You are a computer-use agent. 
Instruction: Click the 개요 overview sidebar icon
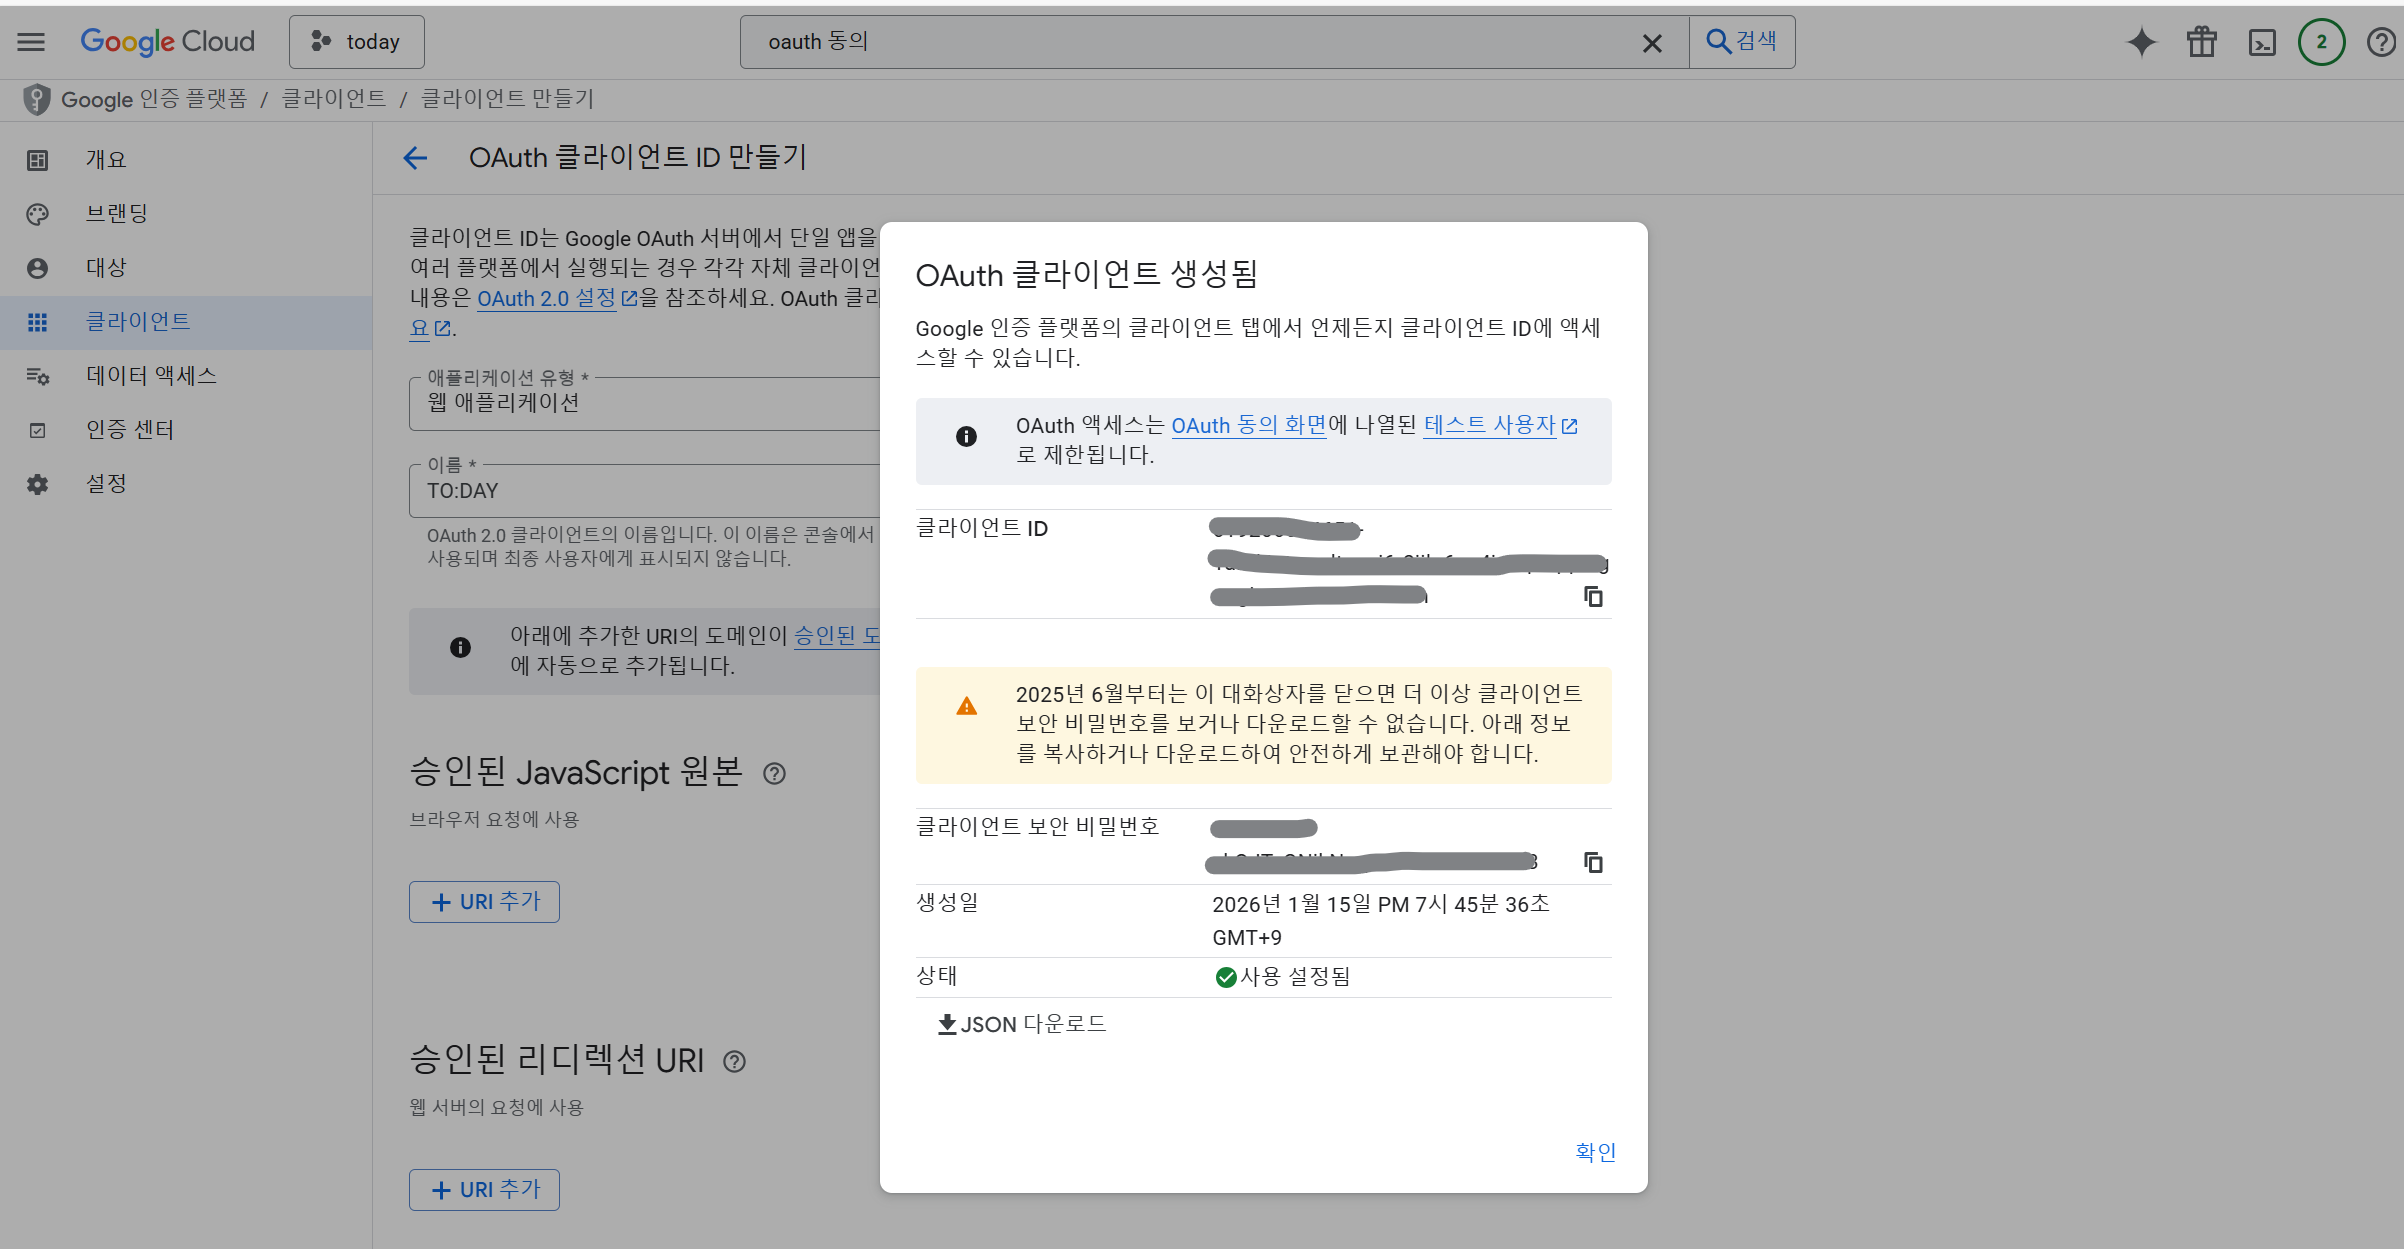pyautogui.click(x=37, y=160)
